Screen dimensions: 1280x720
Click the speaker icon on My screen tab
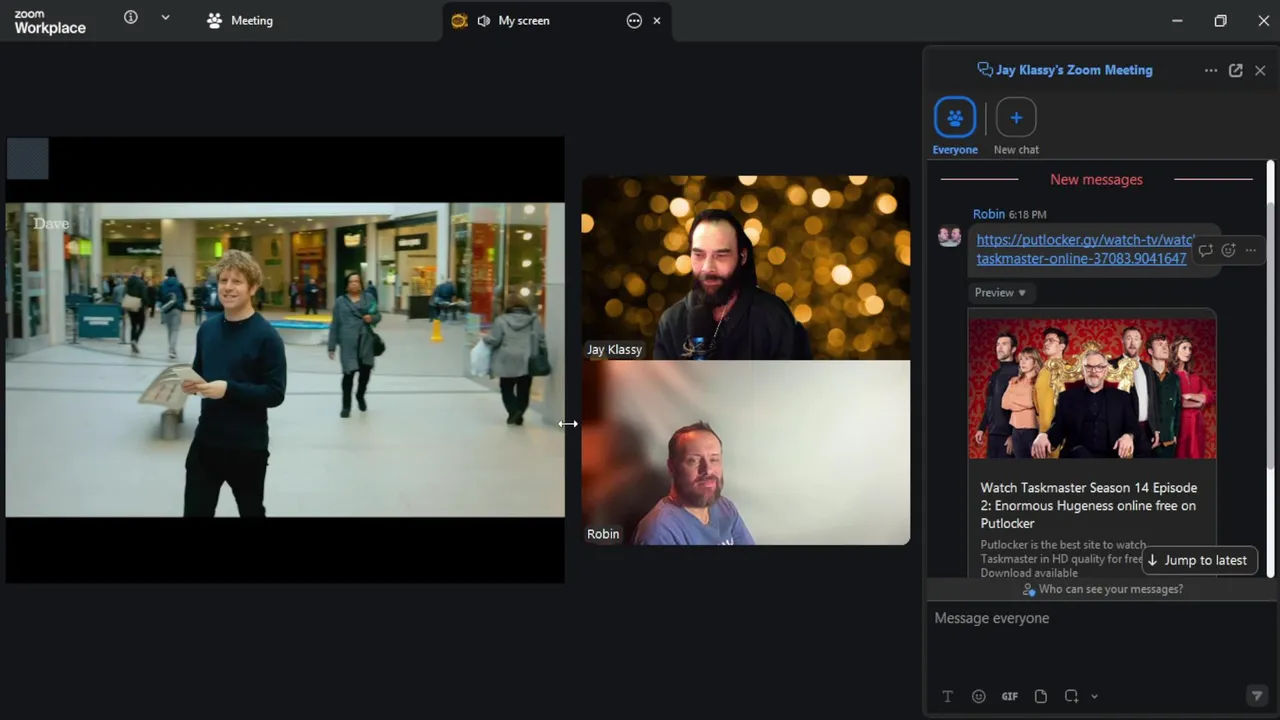click(x=484, y=20)
